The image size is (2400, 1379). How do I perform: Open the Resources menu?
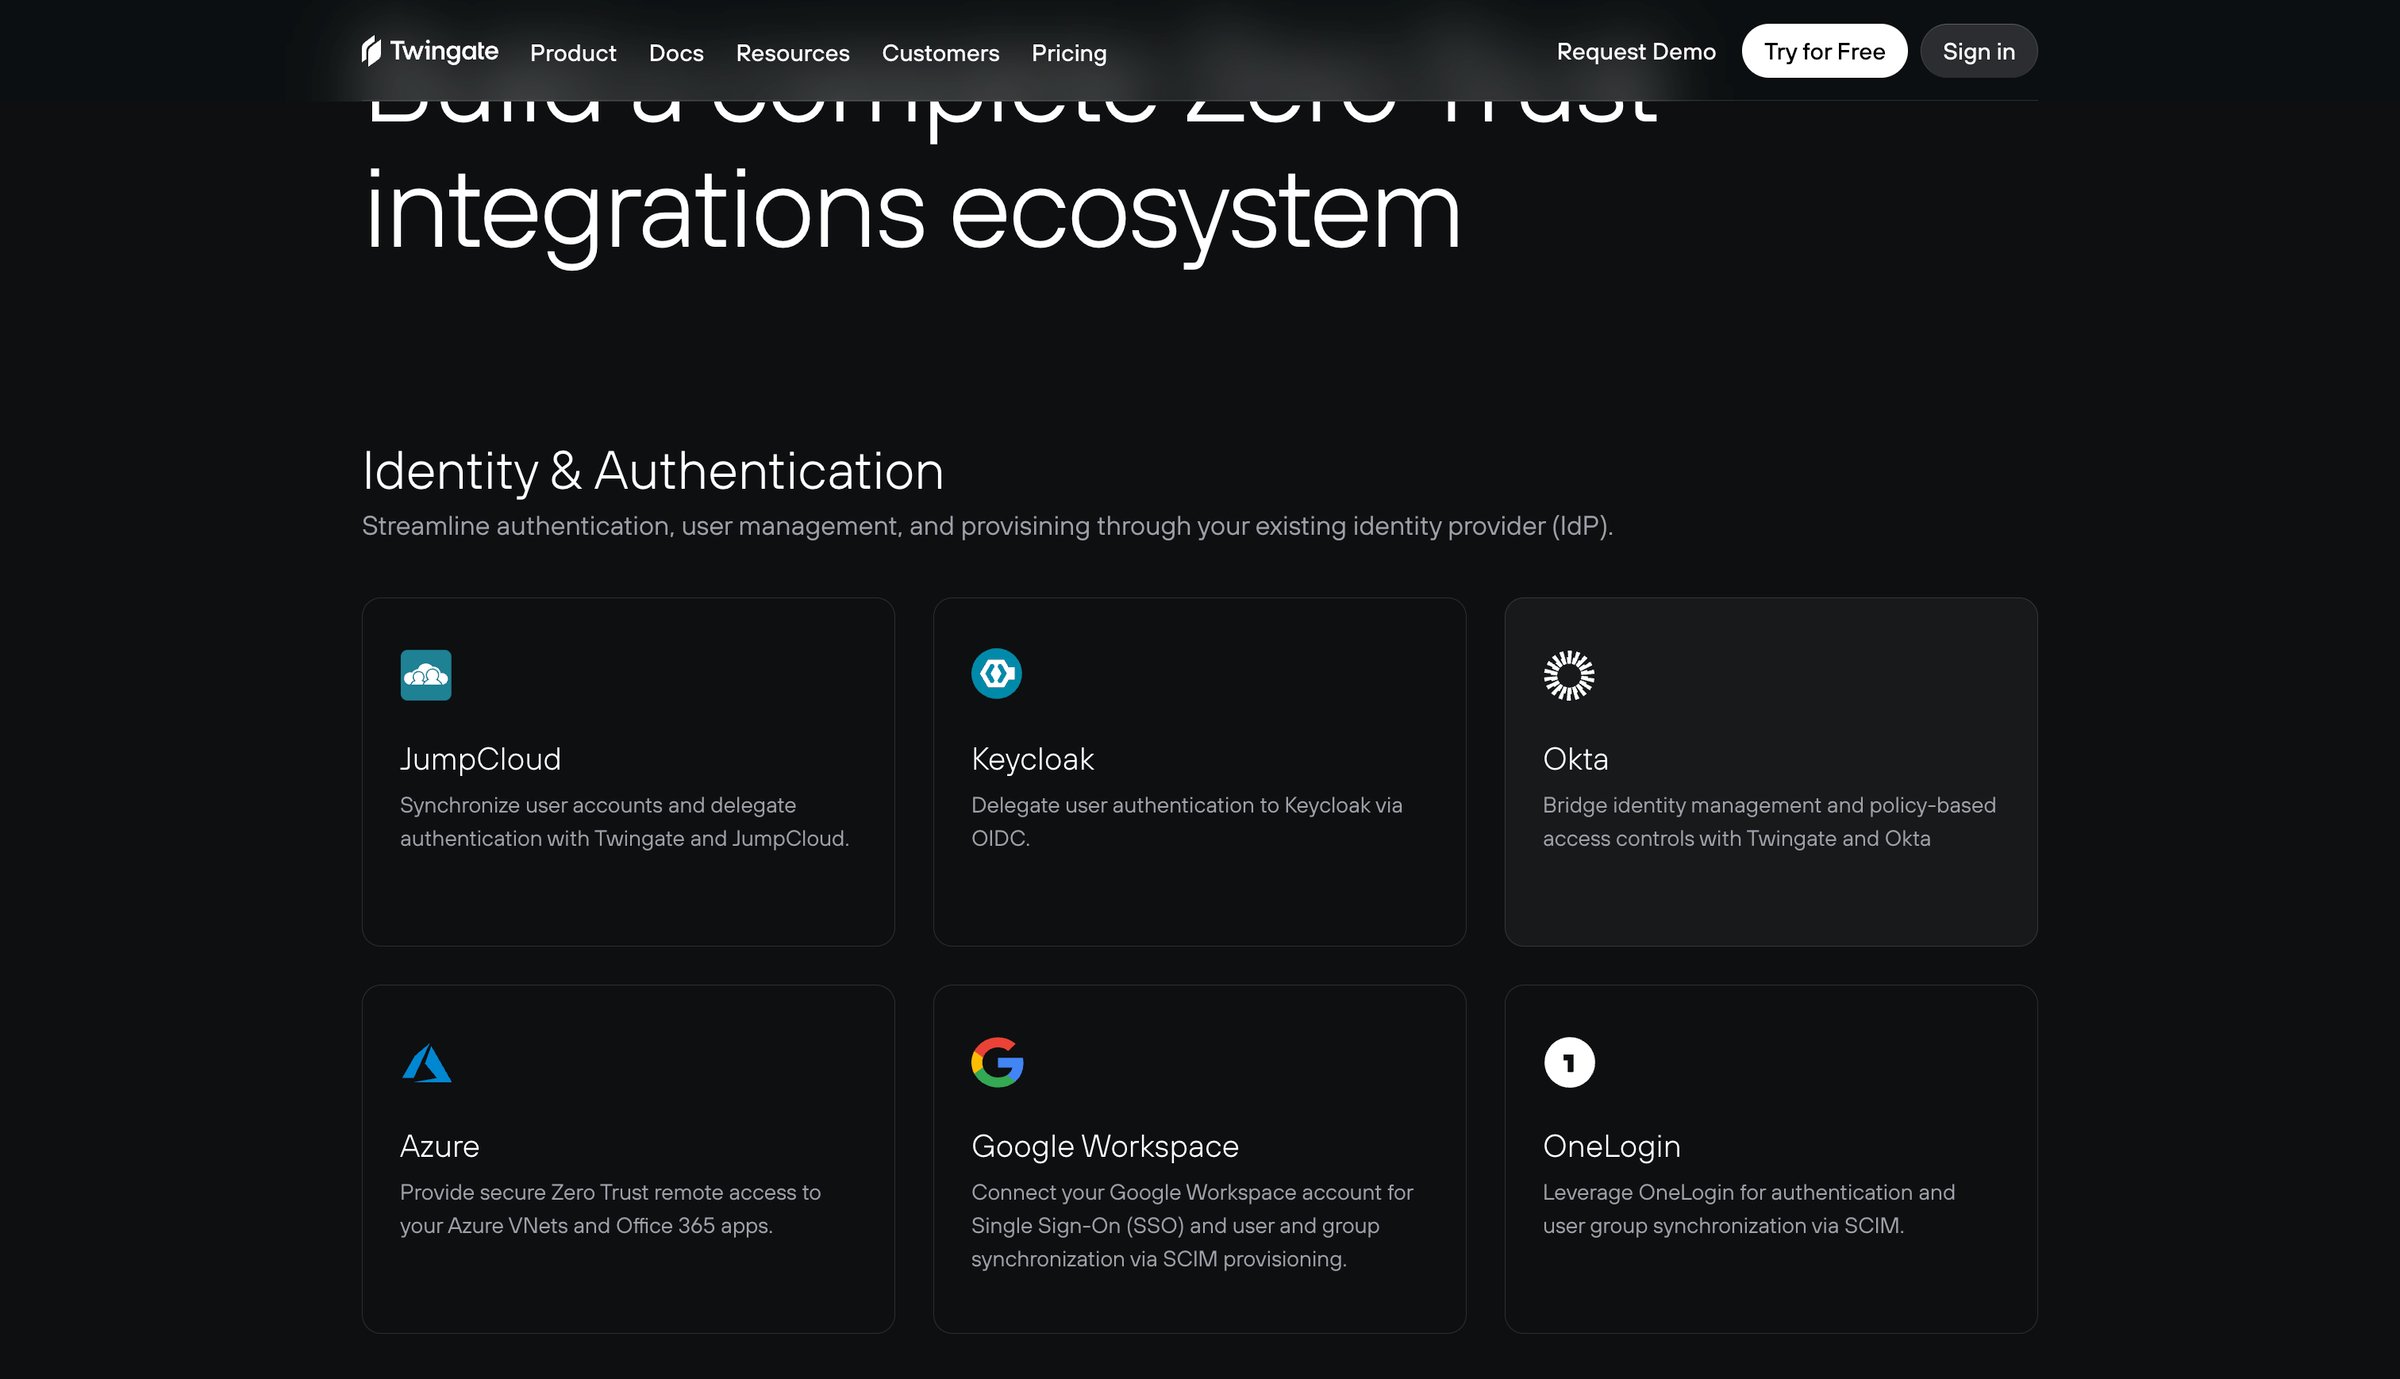[x=793, y=52]
